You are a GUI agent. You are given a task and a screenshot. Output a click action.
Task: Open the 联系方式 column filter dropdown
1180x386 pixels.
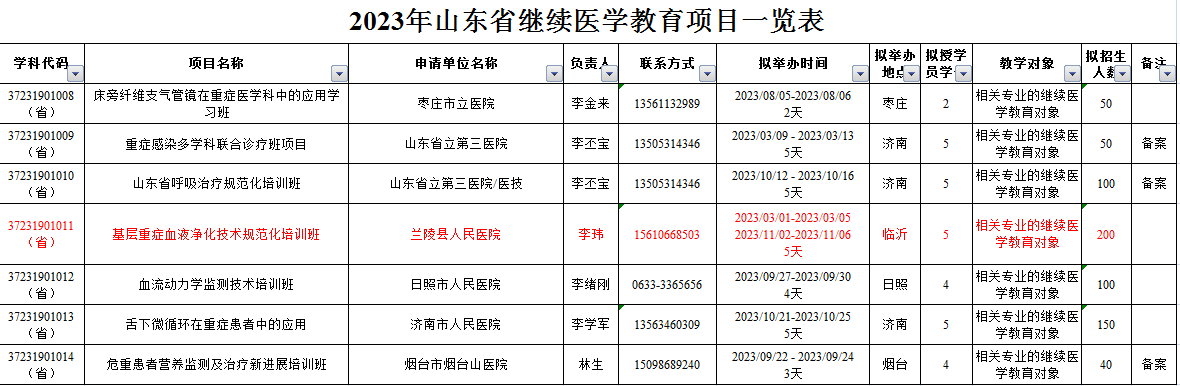click(x=707, y=74)
